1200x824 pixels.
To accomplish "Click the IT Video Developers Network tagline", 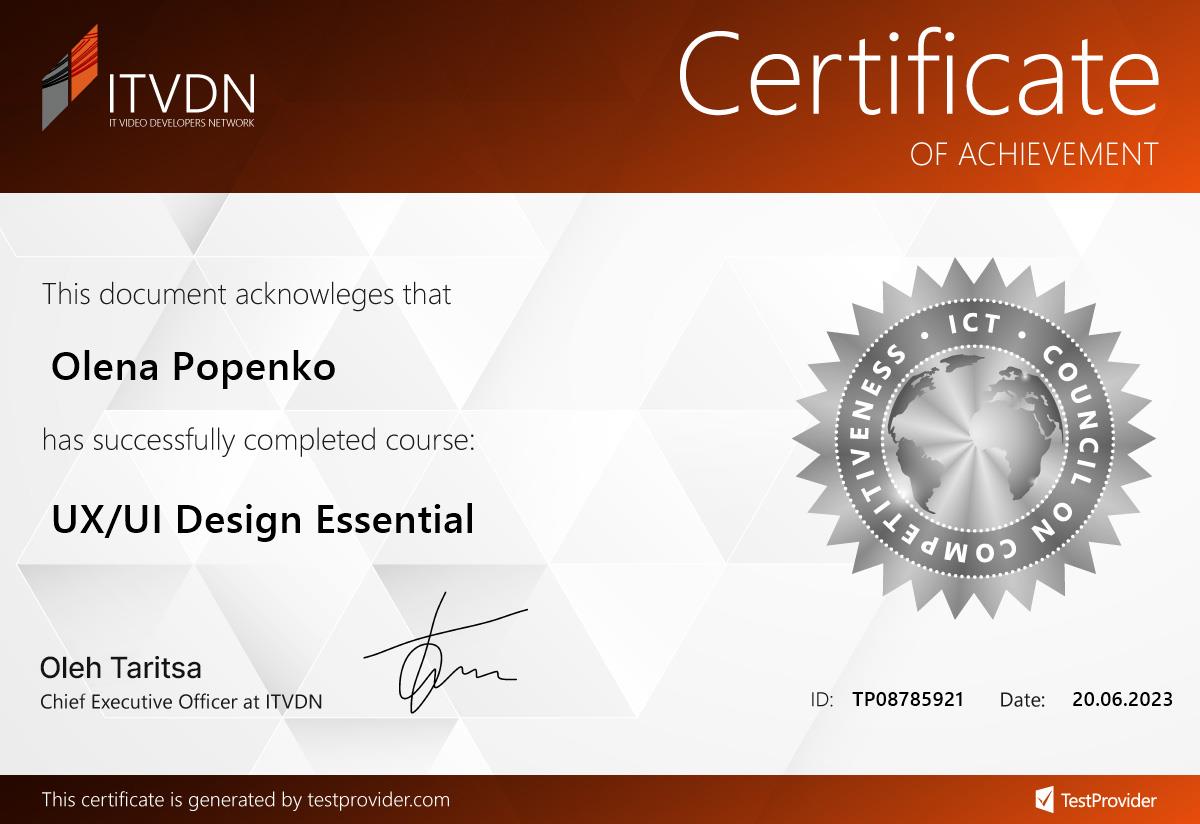I will pyautogui.click(x=181, y=123).
